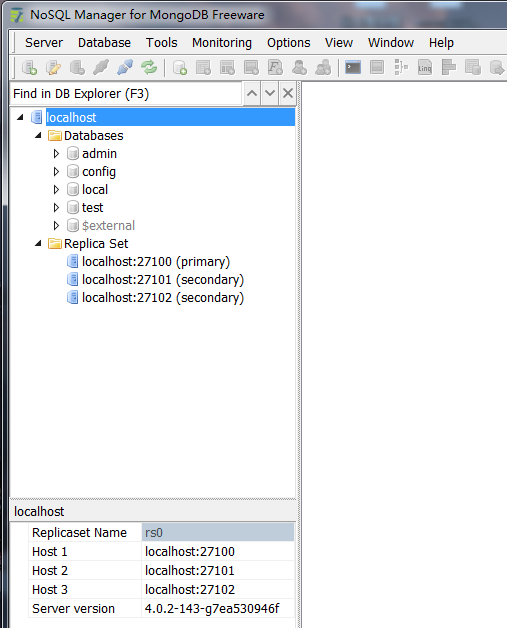The height and width of the screenshot is (628, 507).
Task: Click the tree structure toolbar icon
Action: coord(401,67)
